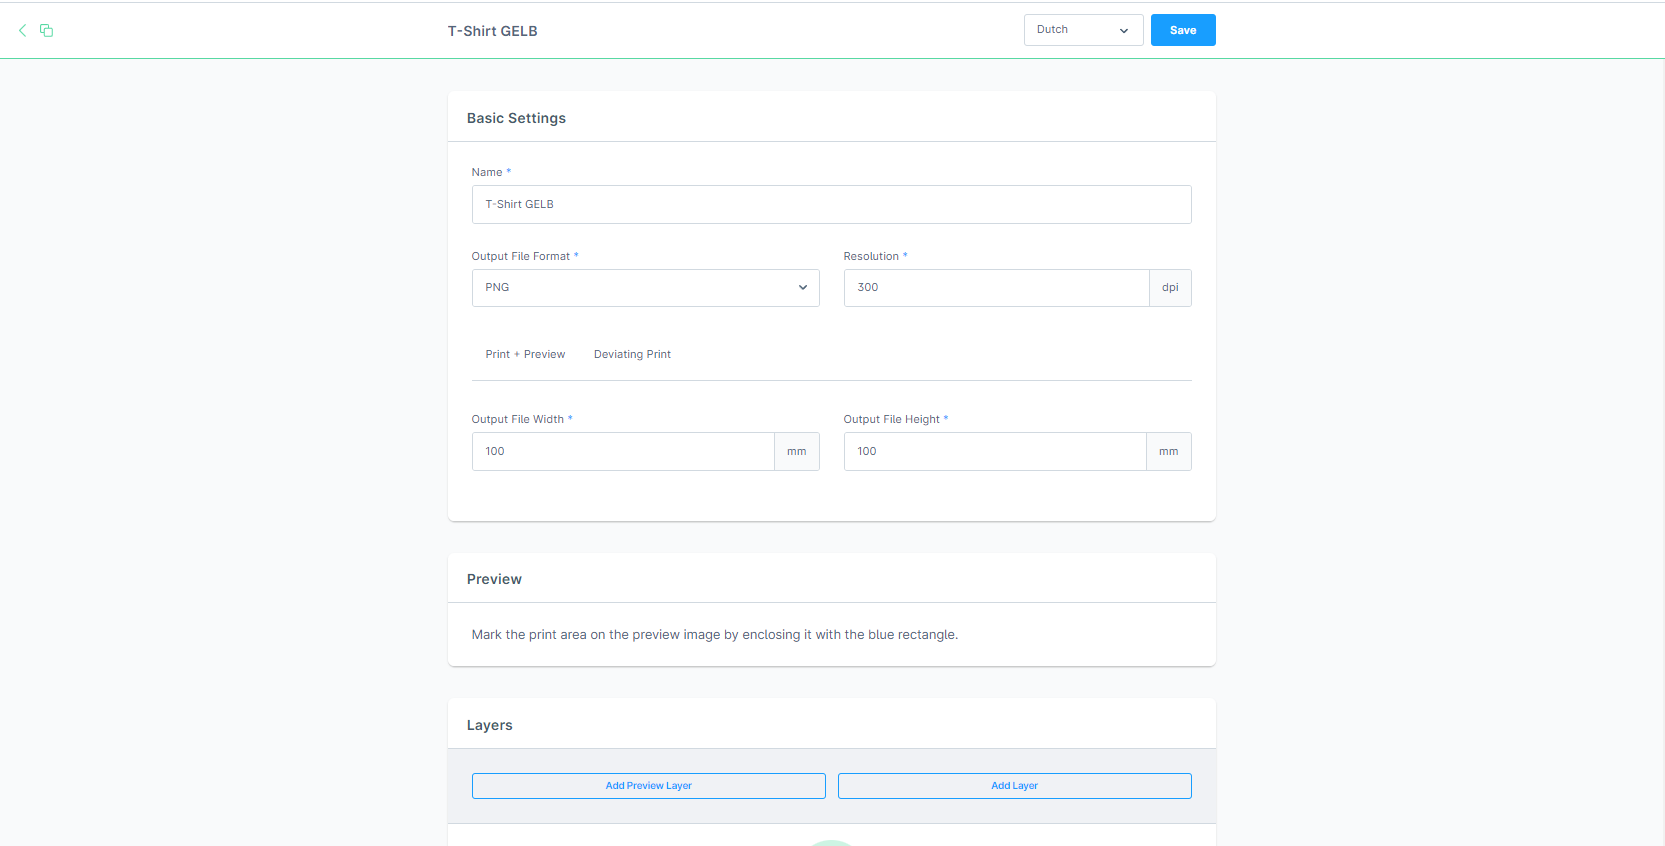Click the Add Preview Layer button

(x=648, y=786)
